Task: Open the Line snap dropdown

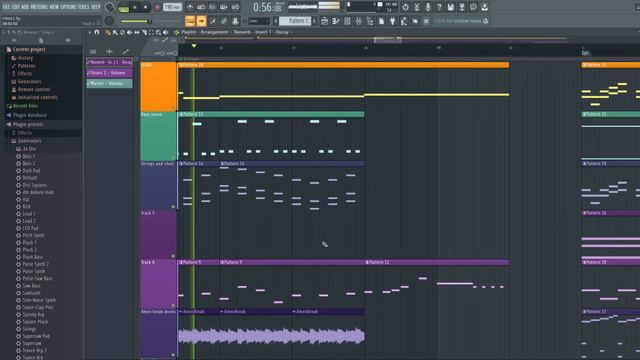Action: tap(258, 21)
